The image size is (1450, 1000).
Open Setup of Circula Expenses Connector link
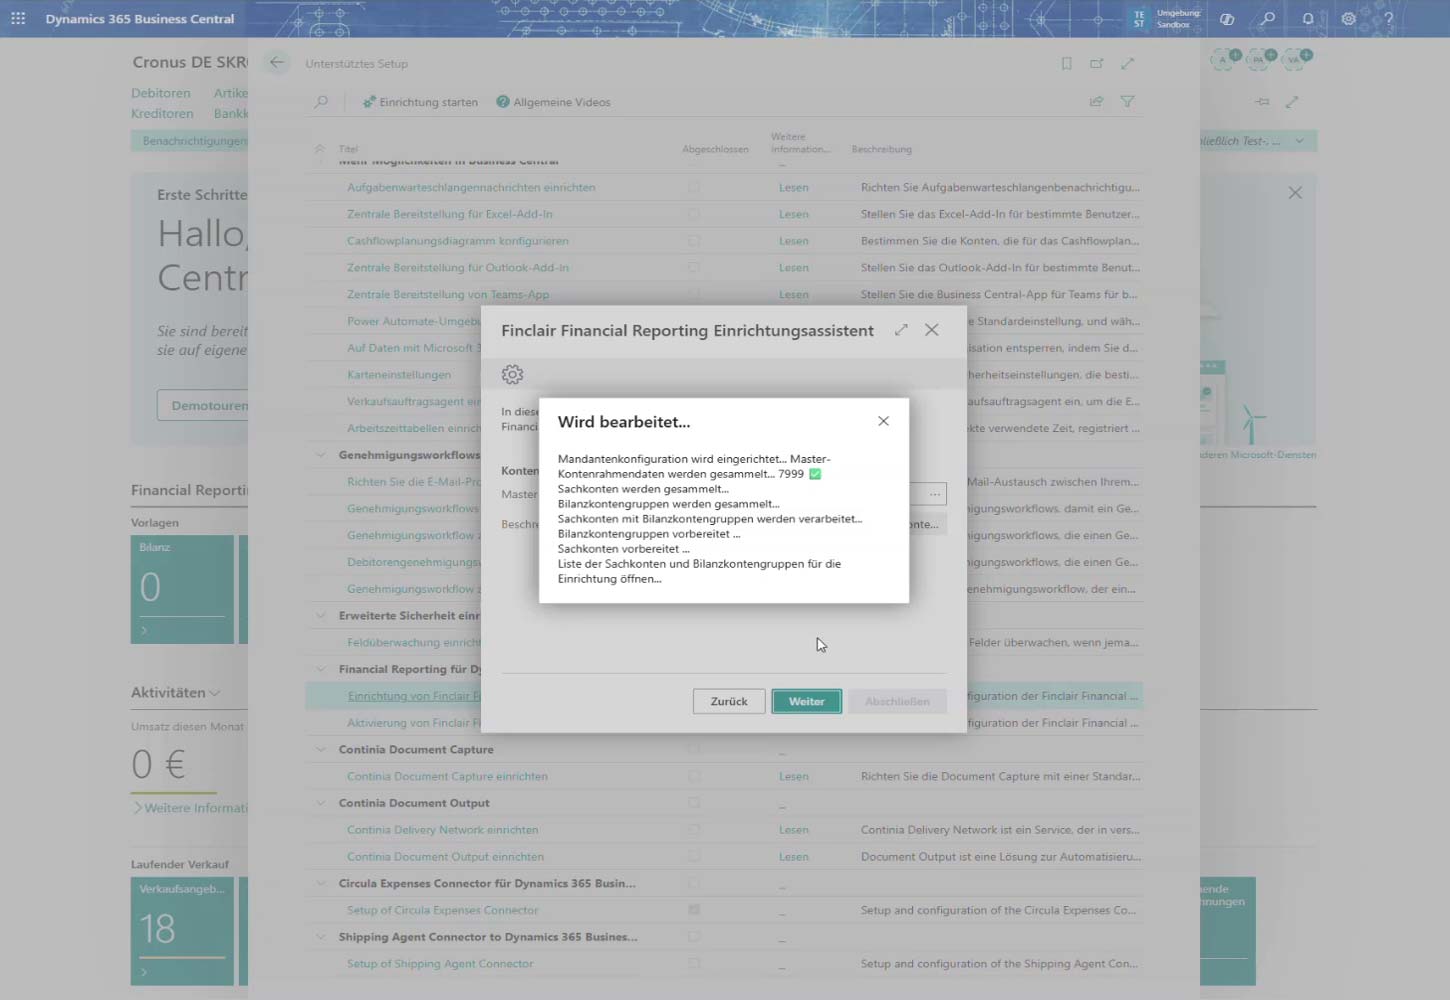(442, 910)
